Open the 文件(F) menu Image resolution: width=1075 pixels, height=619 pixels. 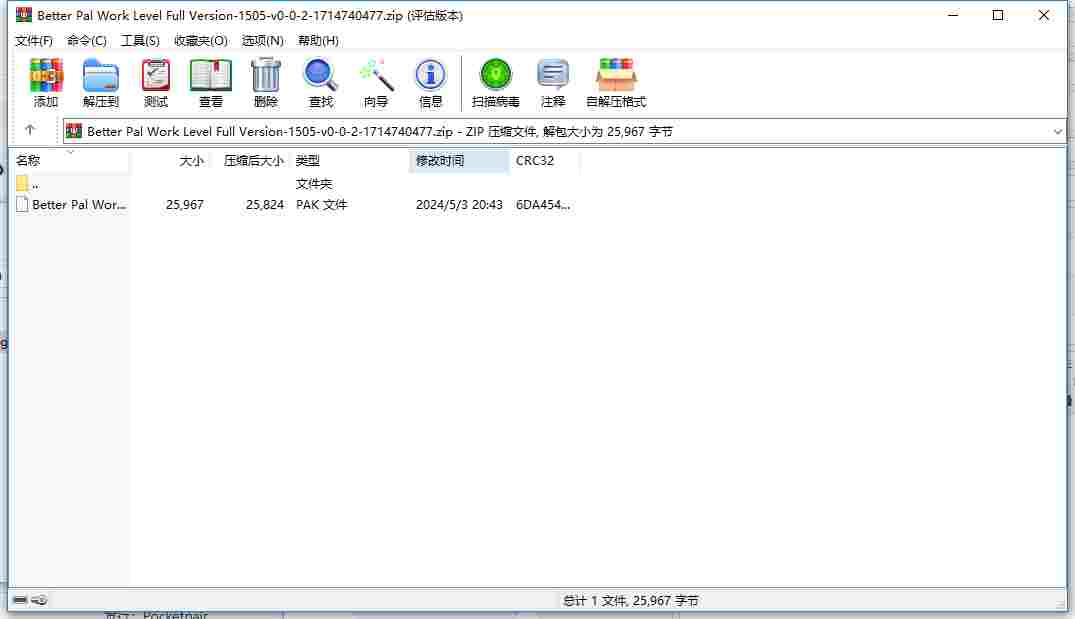(34, 40)
